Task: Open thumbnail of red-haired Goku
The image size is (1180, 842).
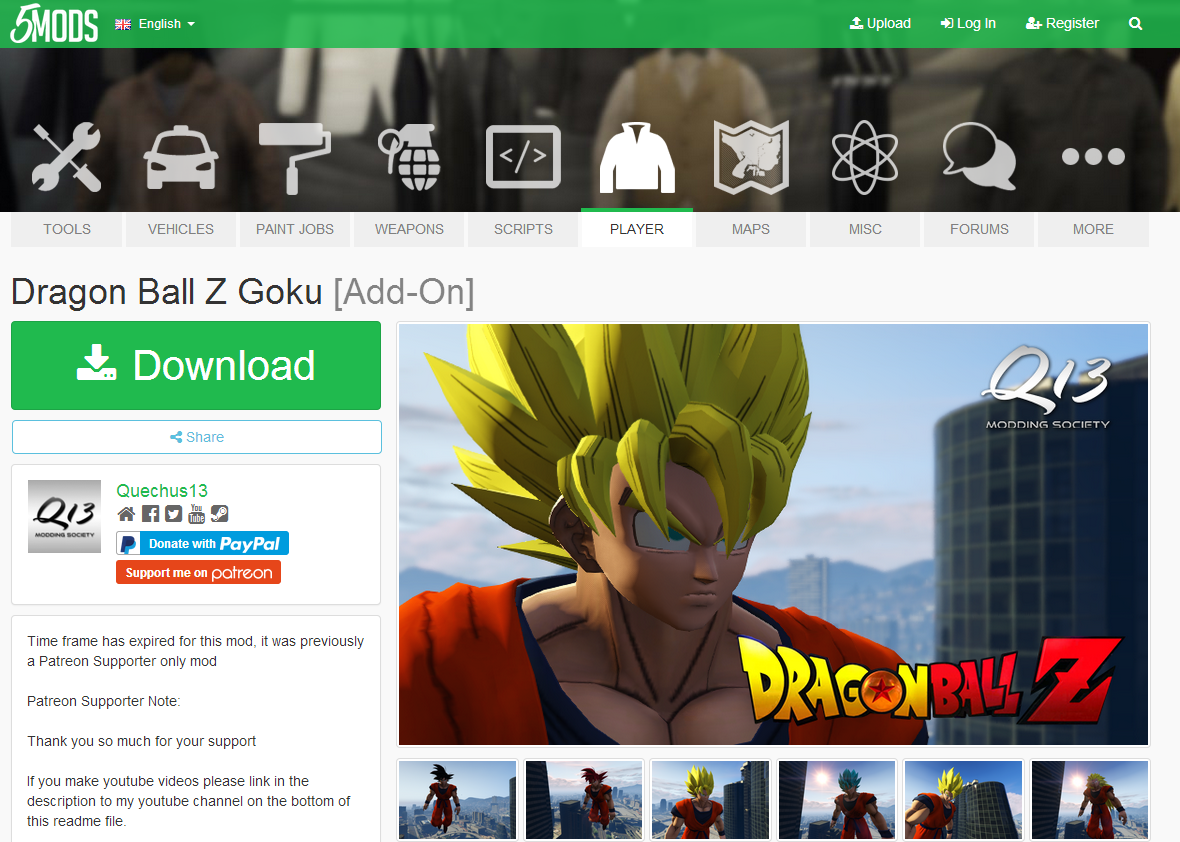Action: pos(584,799)
